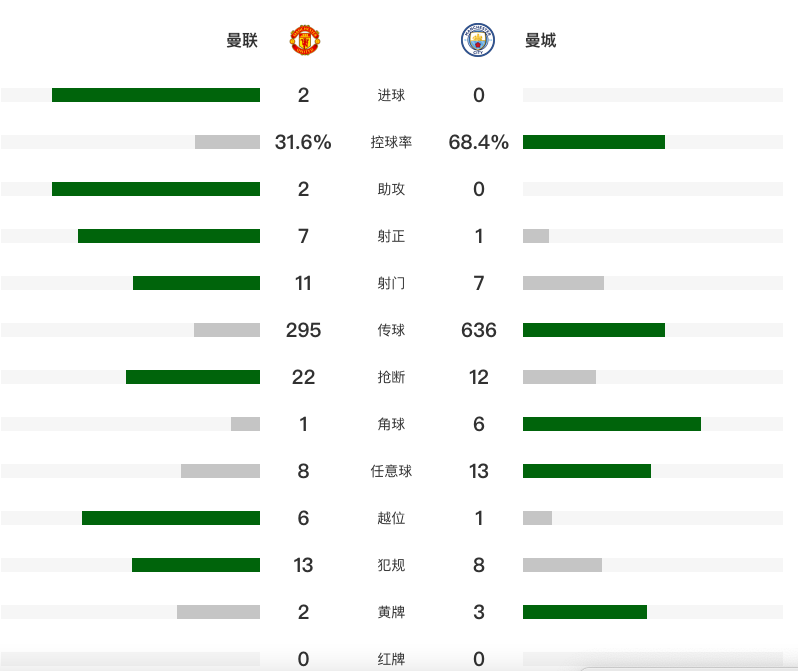This screenshot has width=798, height=671.
Task: Click 曼联's green 越位 bar
Action: (x=171, y=518)
